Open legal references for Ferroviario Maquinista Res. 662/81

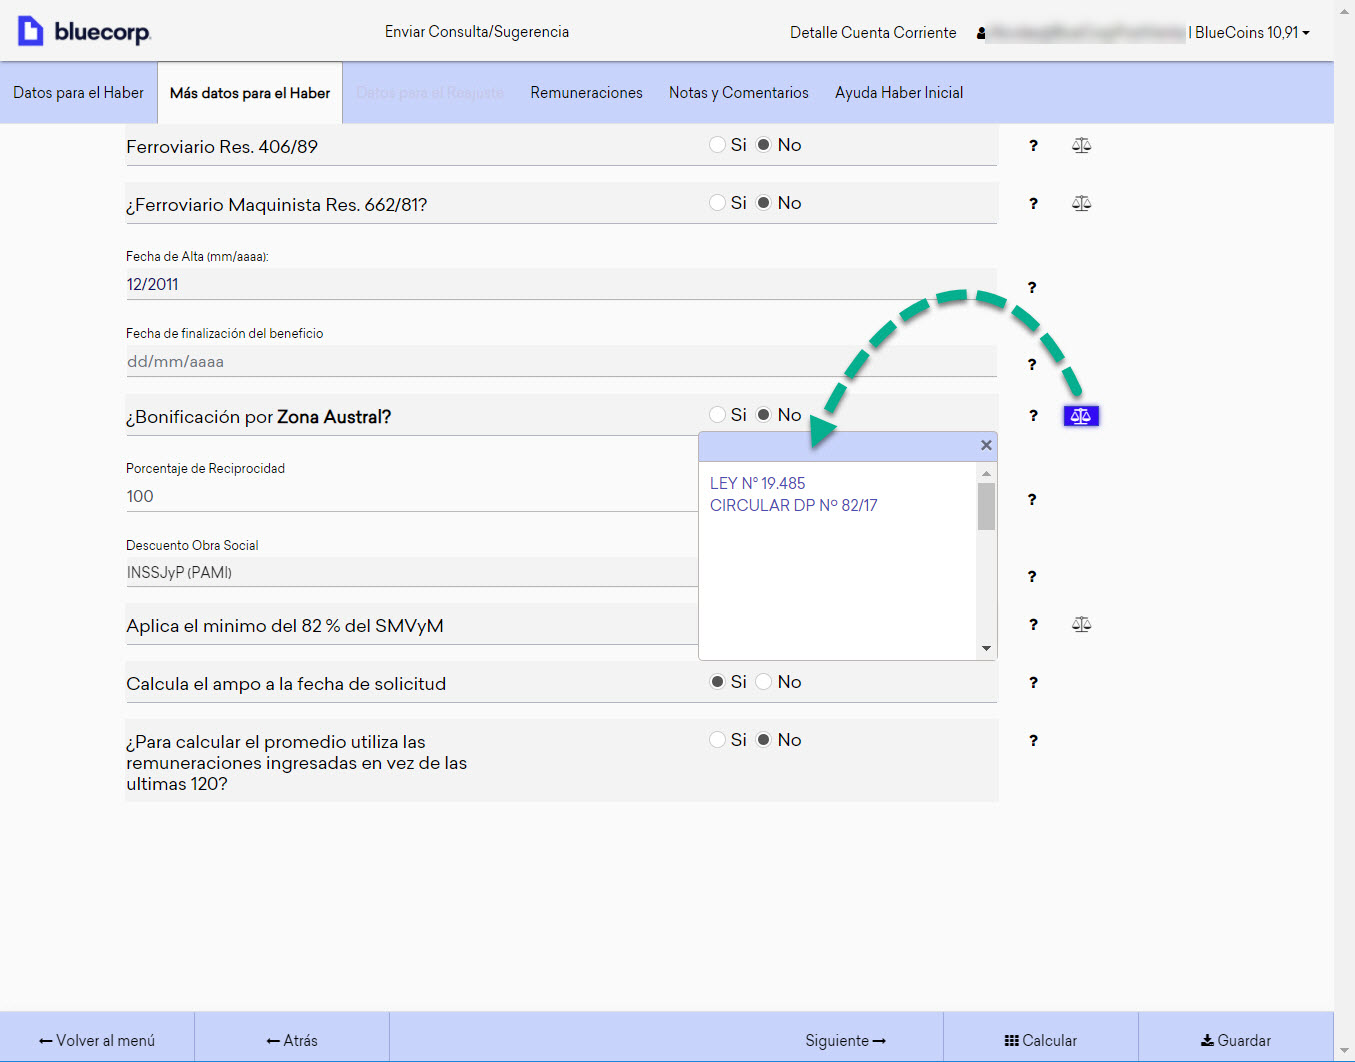tap(1081, 204)
